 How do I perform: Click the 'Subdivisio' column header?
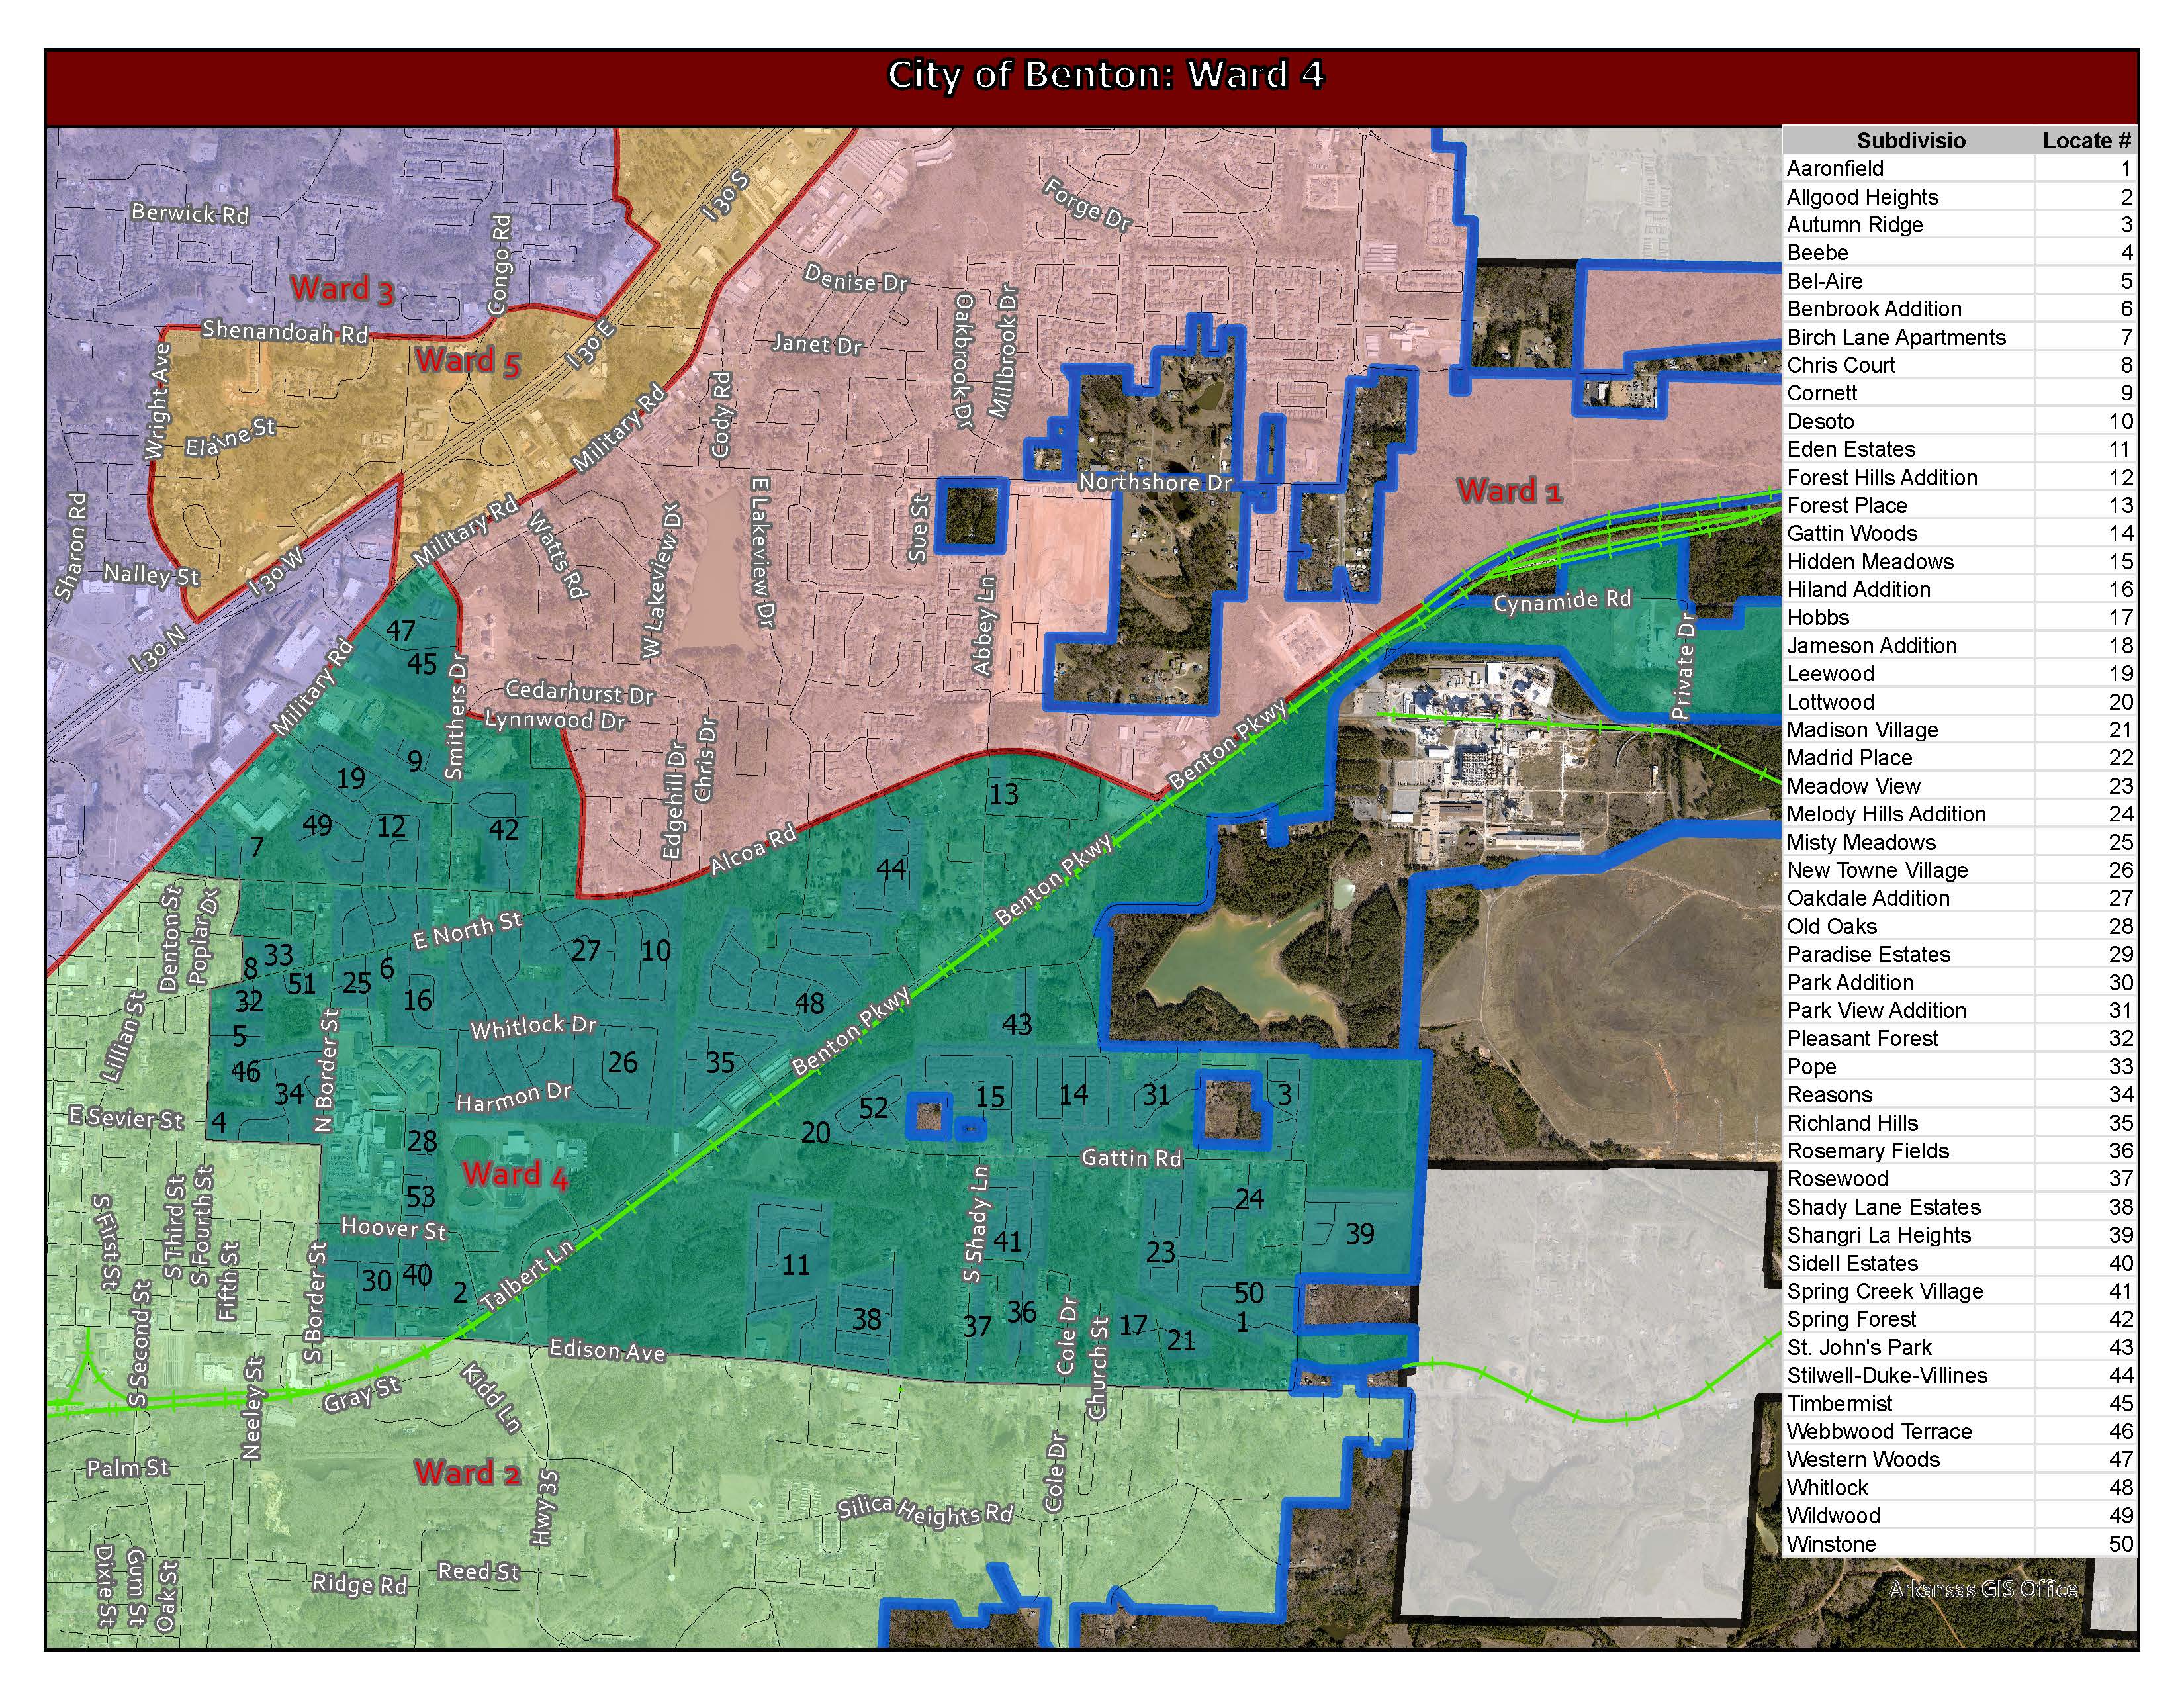1910,140
